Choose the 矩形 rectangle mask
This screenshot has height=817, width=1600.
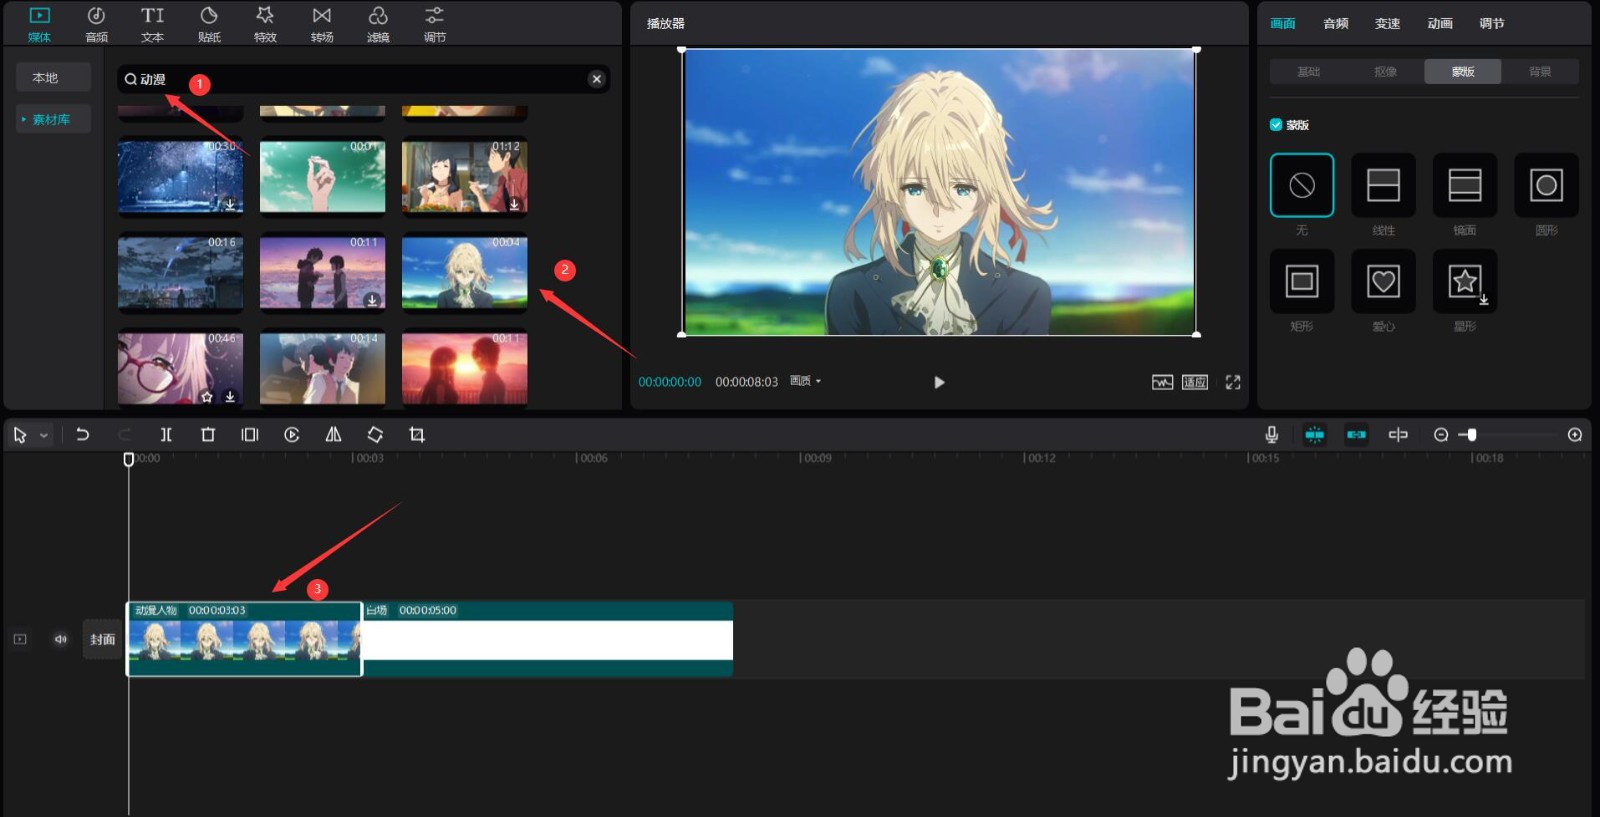tap(1302, 281)
